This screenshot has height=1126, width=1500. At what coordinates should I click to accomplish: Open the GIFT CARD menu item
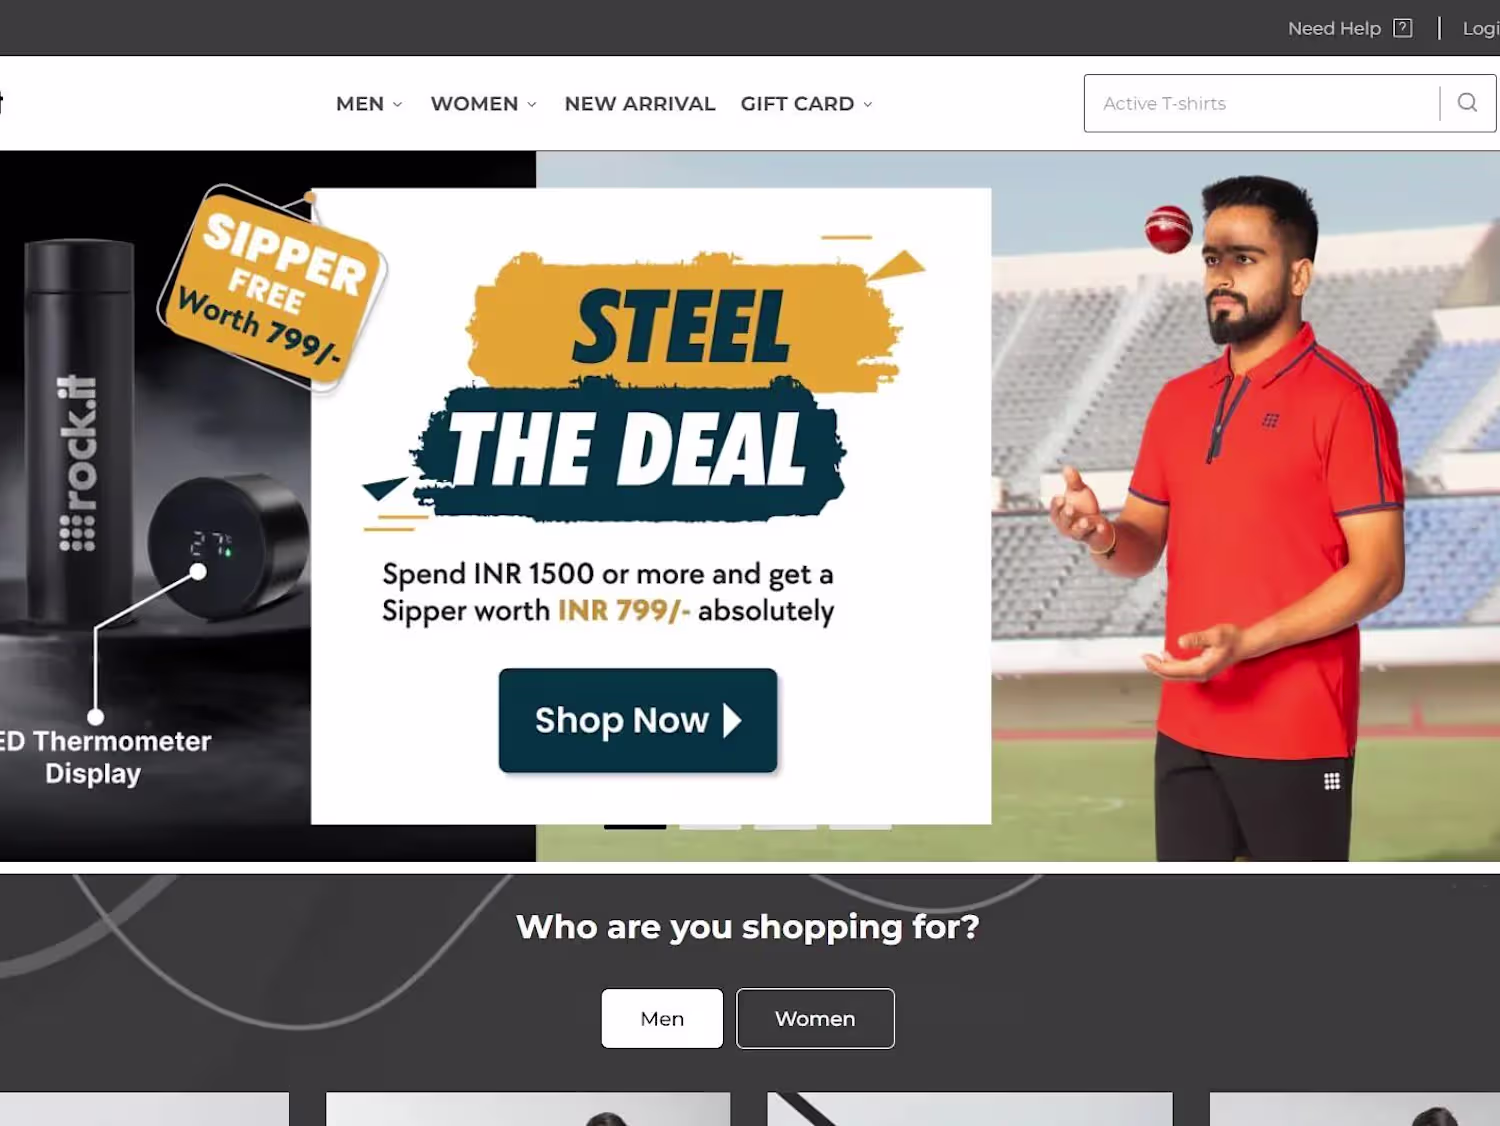coord(797,103)
